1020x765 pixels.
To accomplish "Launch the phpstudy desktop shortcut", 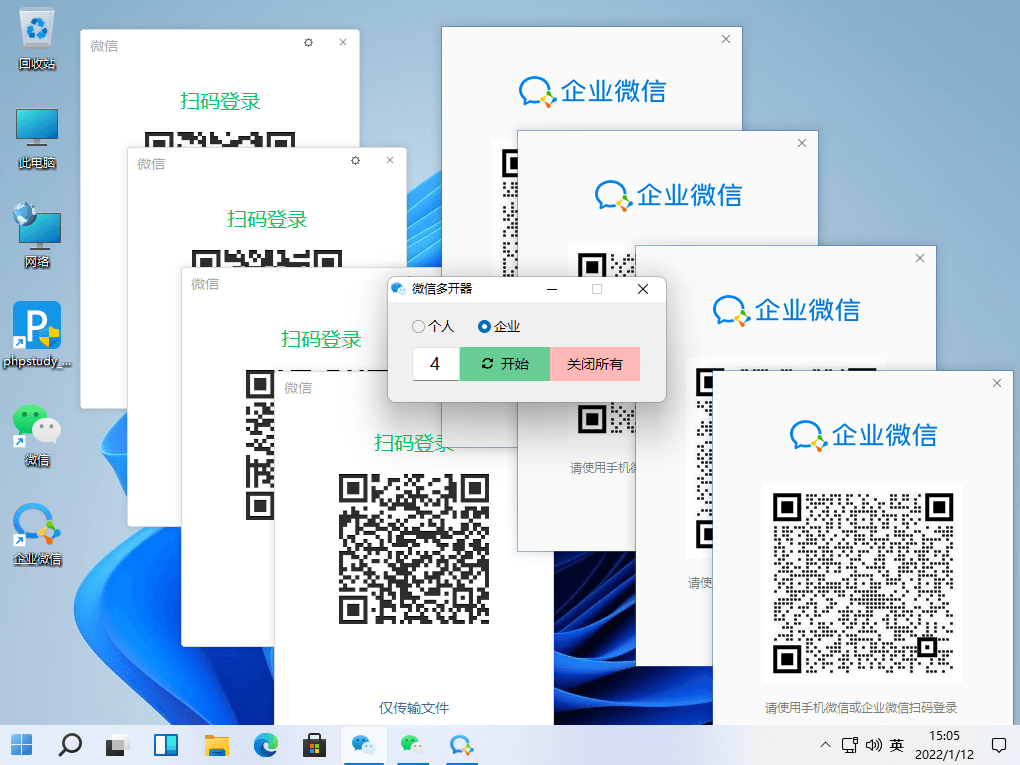I will click(36, 330).
